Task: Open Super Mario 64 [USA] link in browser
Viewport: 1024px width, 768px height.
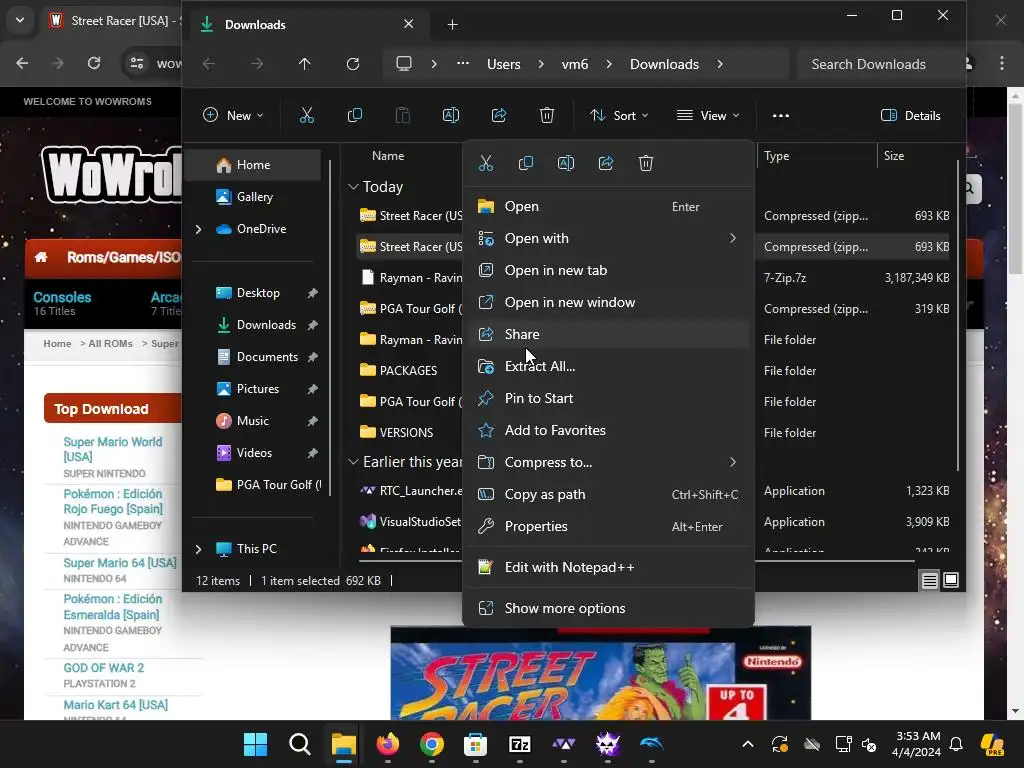Action: coord(120,563)
